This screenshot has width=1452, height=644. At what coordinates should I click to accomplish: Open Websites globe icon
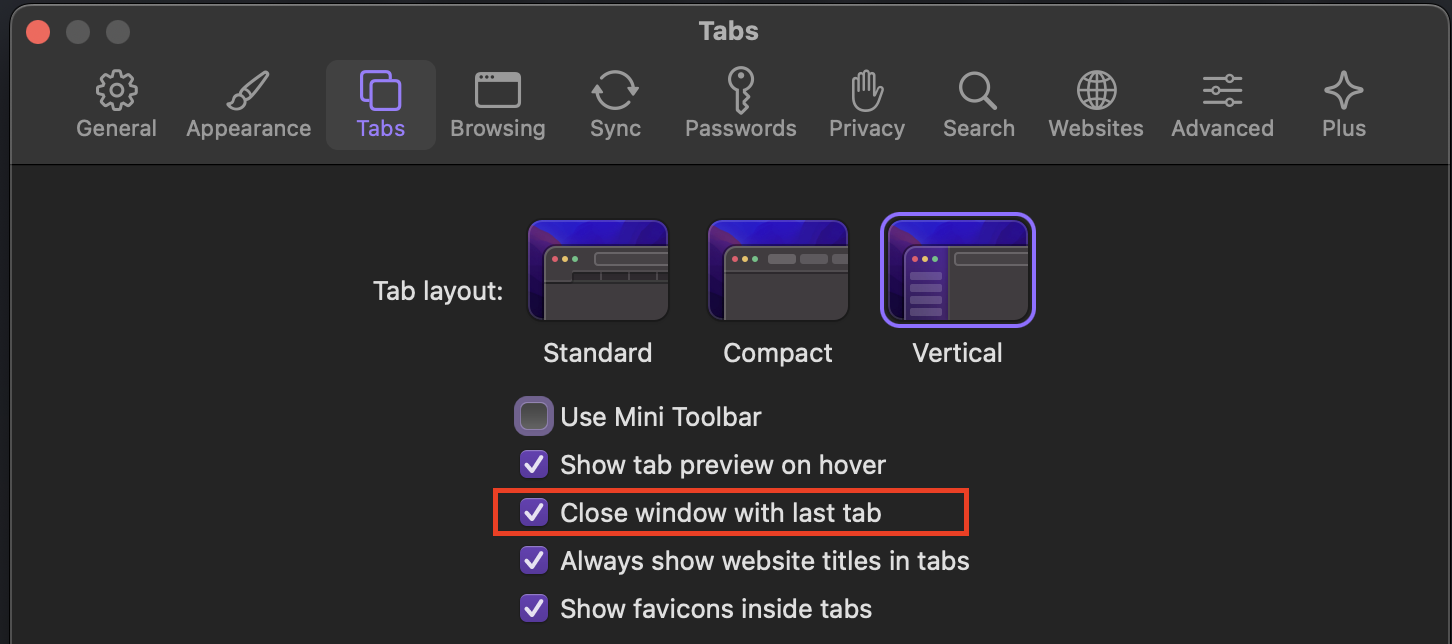click(1096, 91)
